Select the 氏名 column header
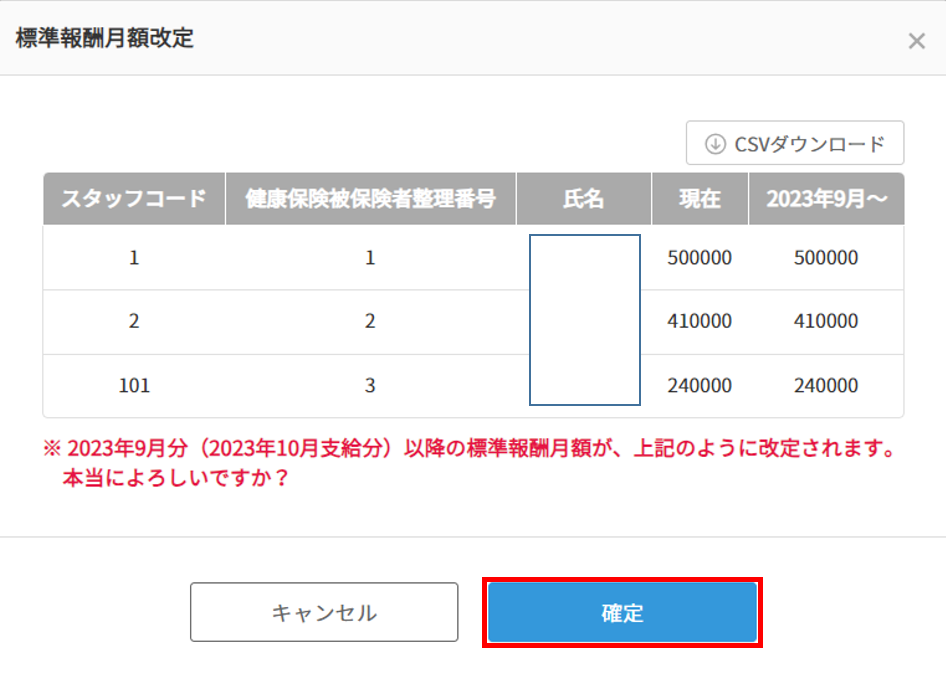This screenshot has height=684, width=946. [x=584, y=198]
